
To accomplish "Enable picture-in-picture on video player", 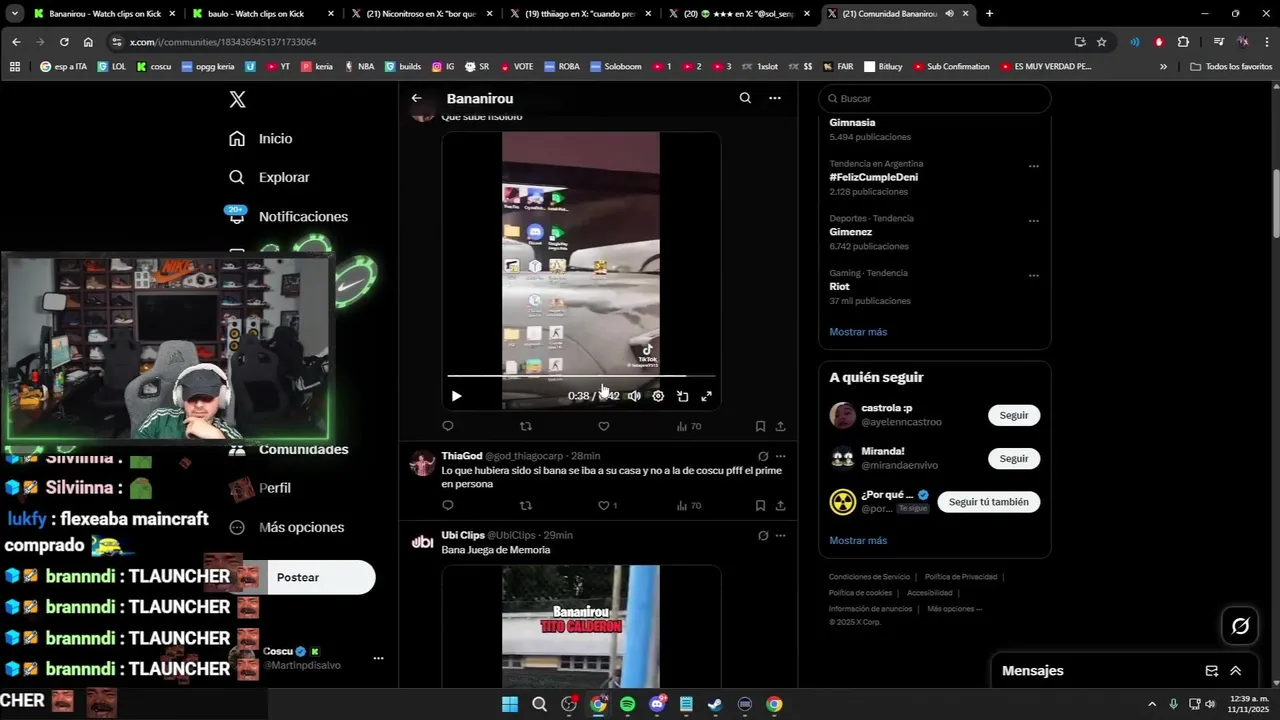I will click(x=682, y=396).
